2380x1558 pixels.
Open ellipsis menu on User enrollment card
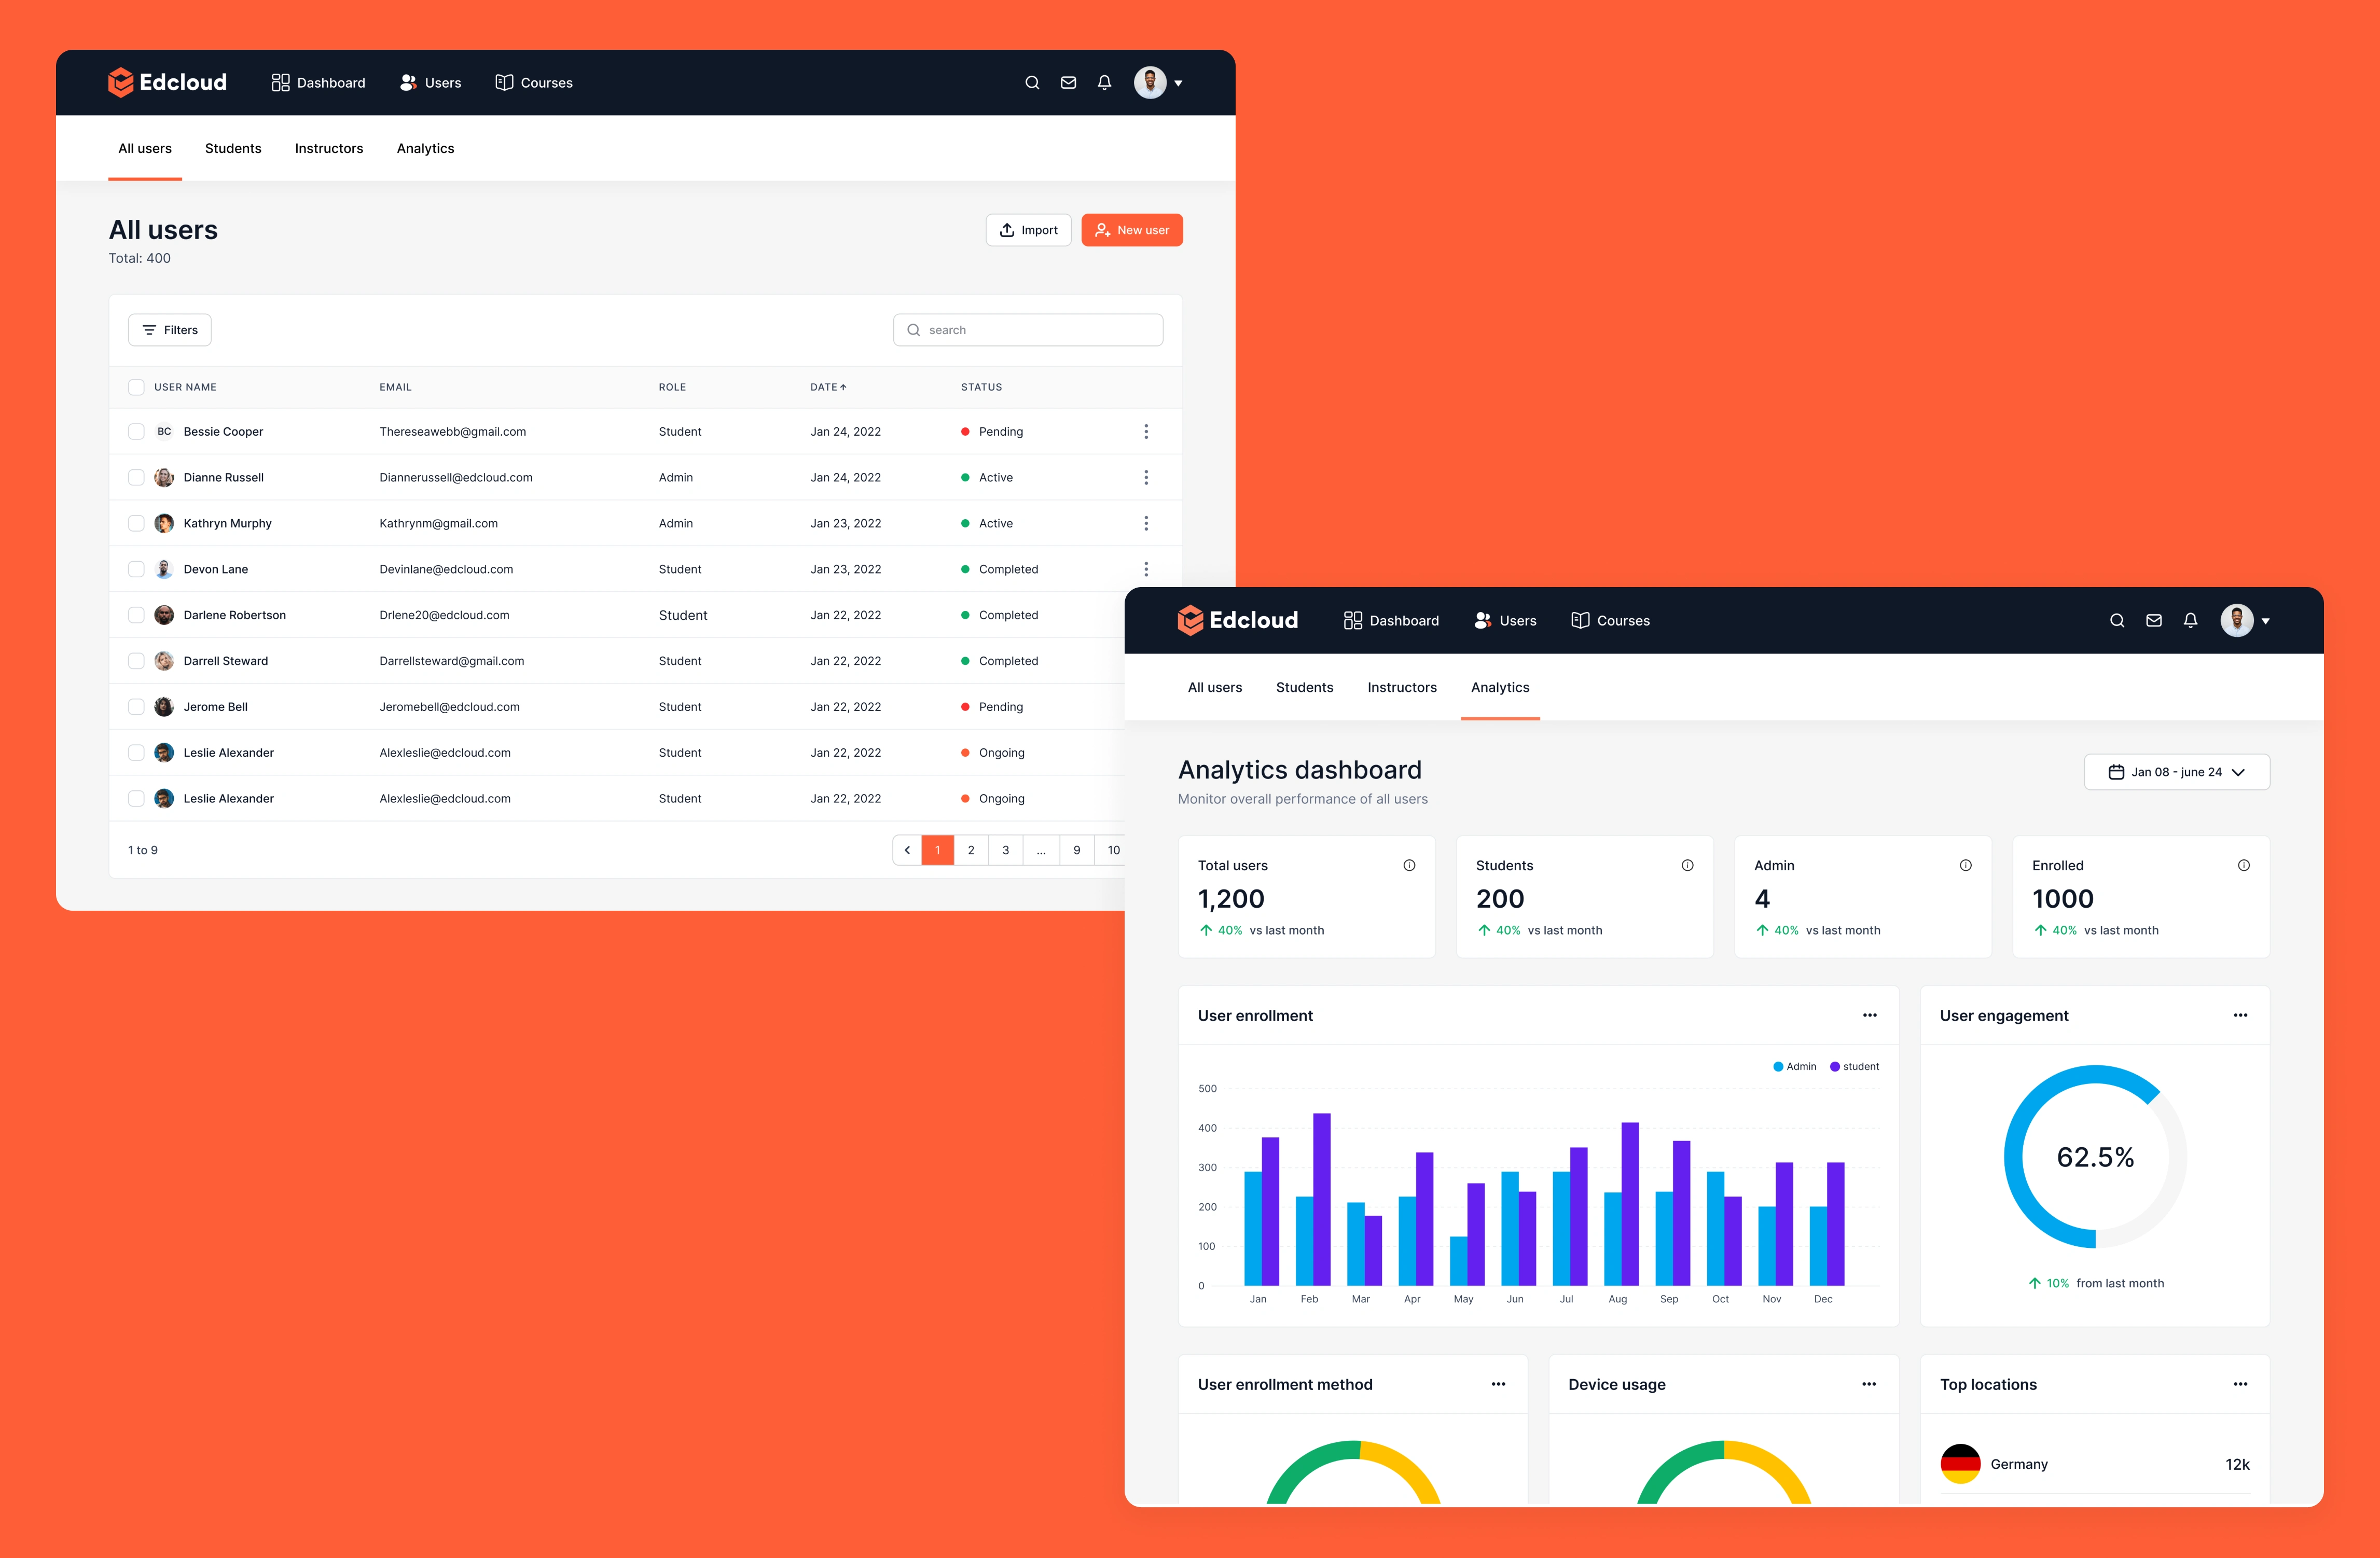pyautogui.click(x=1869, y=1015)
